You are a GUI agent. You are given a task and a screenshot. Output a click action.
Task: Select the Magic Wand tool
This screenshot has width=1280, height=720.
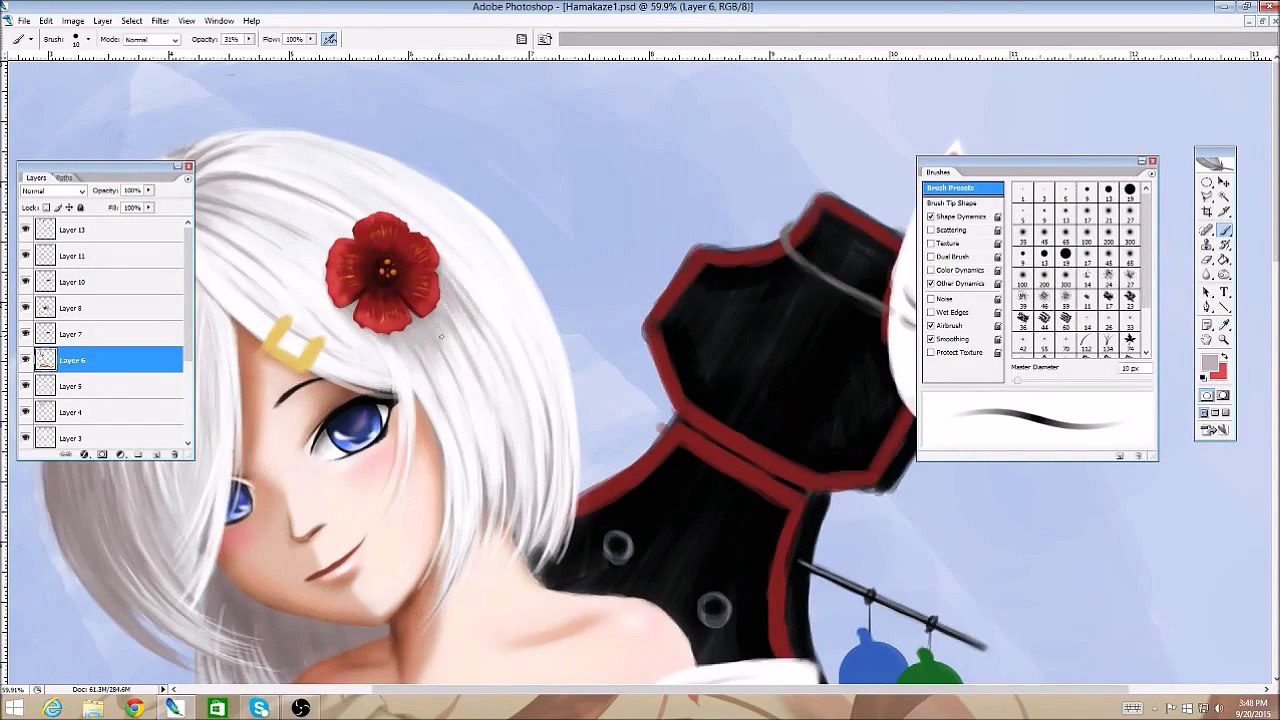[1224, 195]
